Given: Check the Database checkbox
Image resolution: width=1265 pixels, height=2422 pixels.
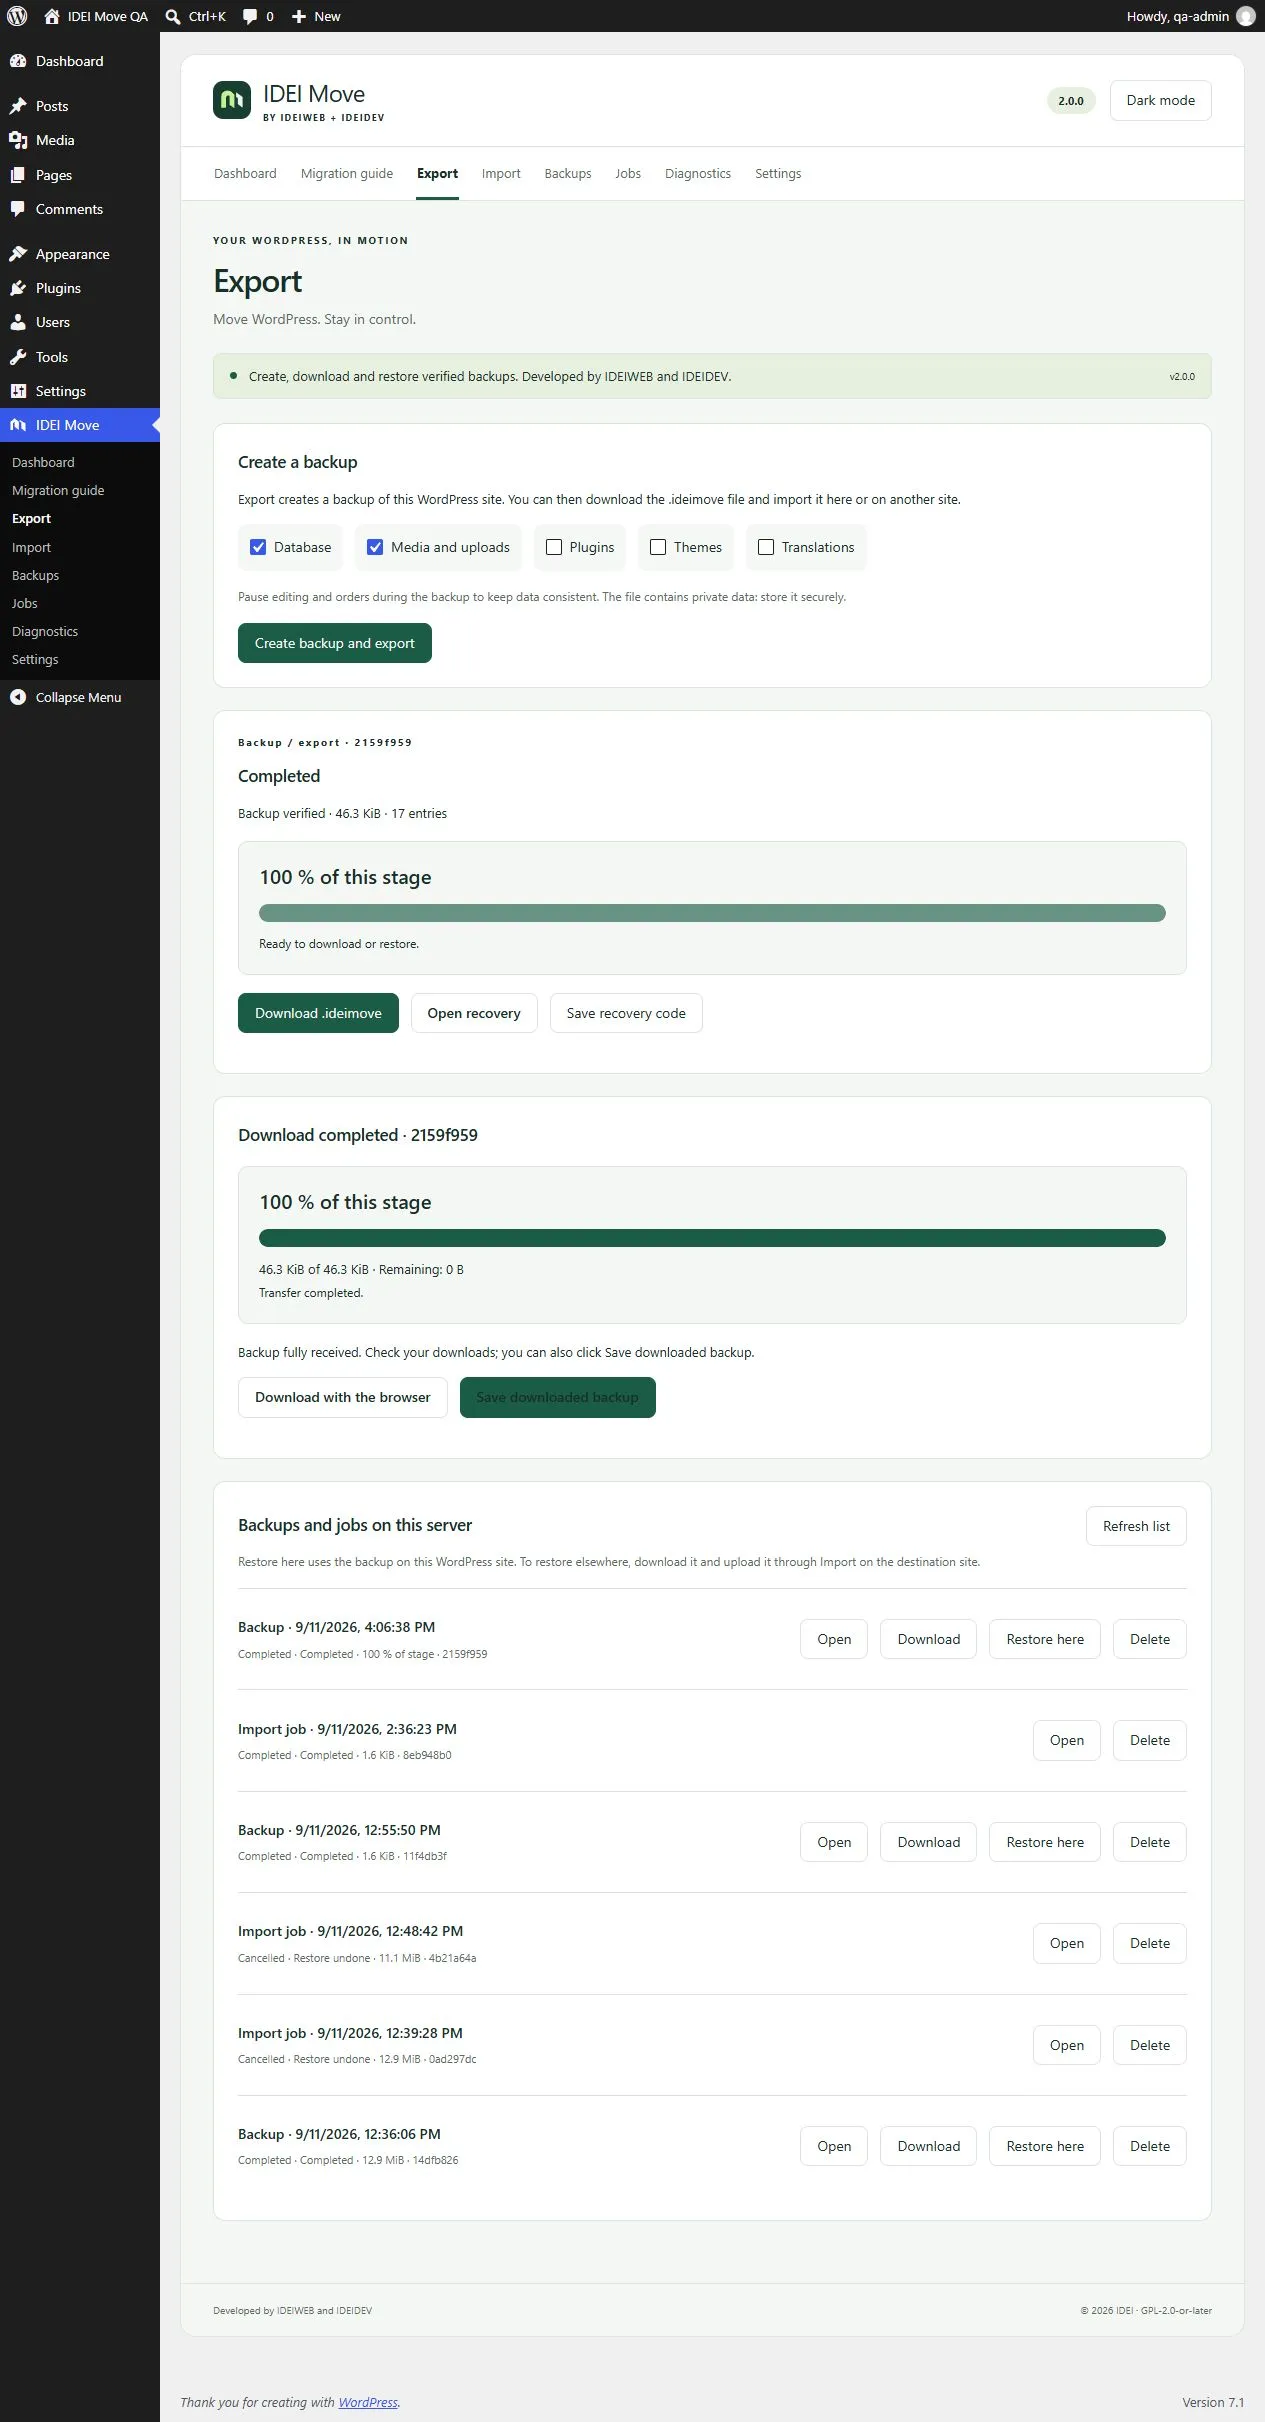Looking at the screenshot, I should click(x=258, y=547).
